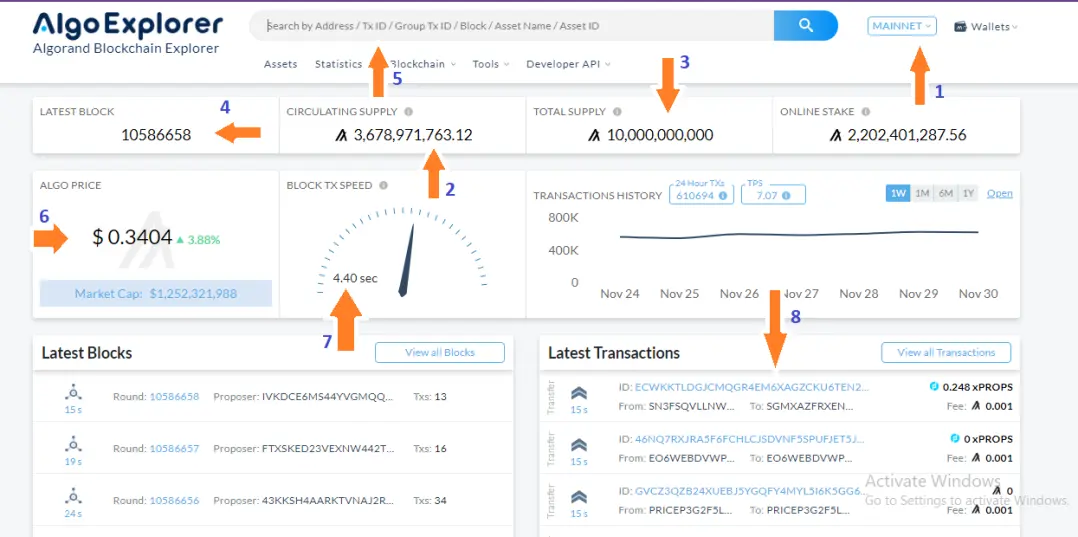Expand the Blockchain menu
Screen dimensions: 1078x537
point(424,64)
